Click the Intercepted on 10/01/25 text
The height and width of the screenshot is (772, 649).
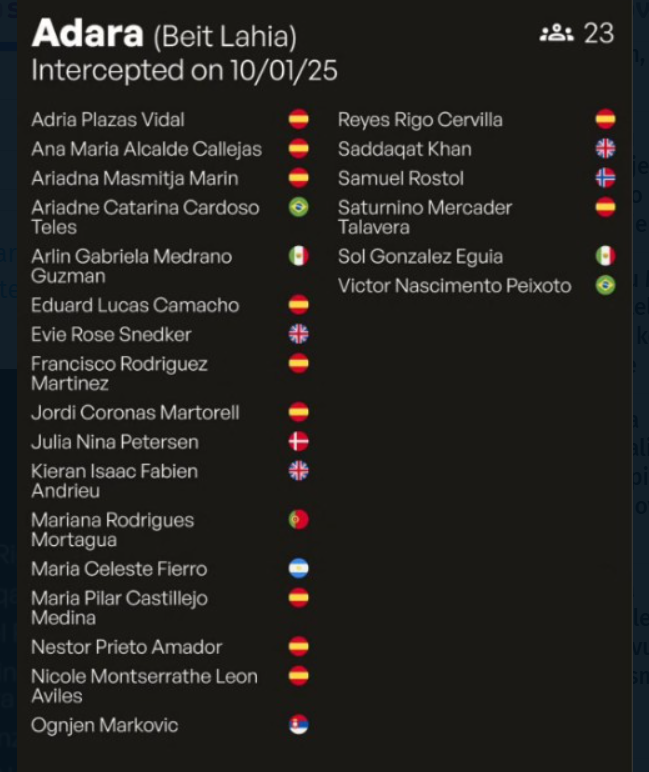(184, 71)
